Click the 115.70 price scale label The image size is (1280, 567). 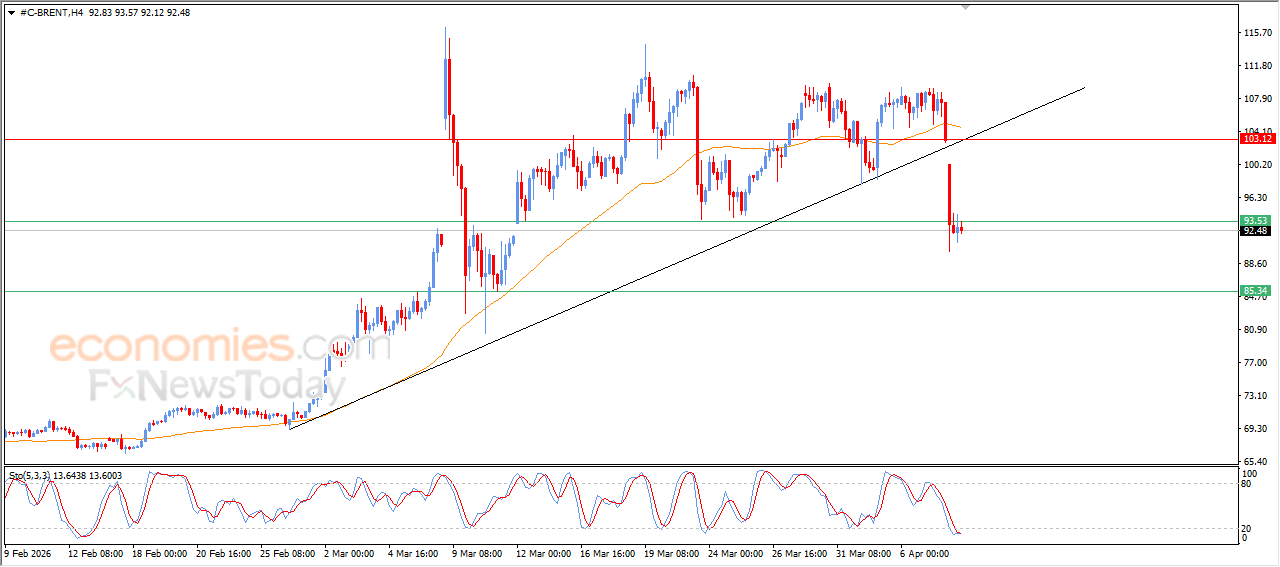(1258, 33)
